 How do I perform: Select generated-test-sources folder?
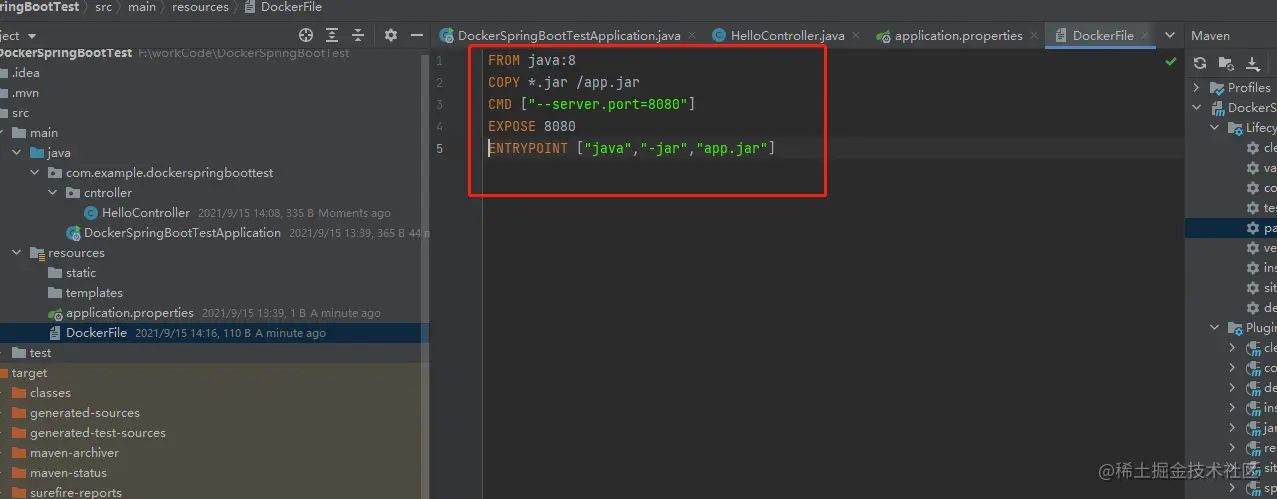click(x=98, y=433)
